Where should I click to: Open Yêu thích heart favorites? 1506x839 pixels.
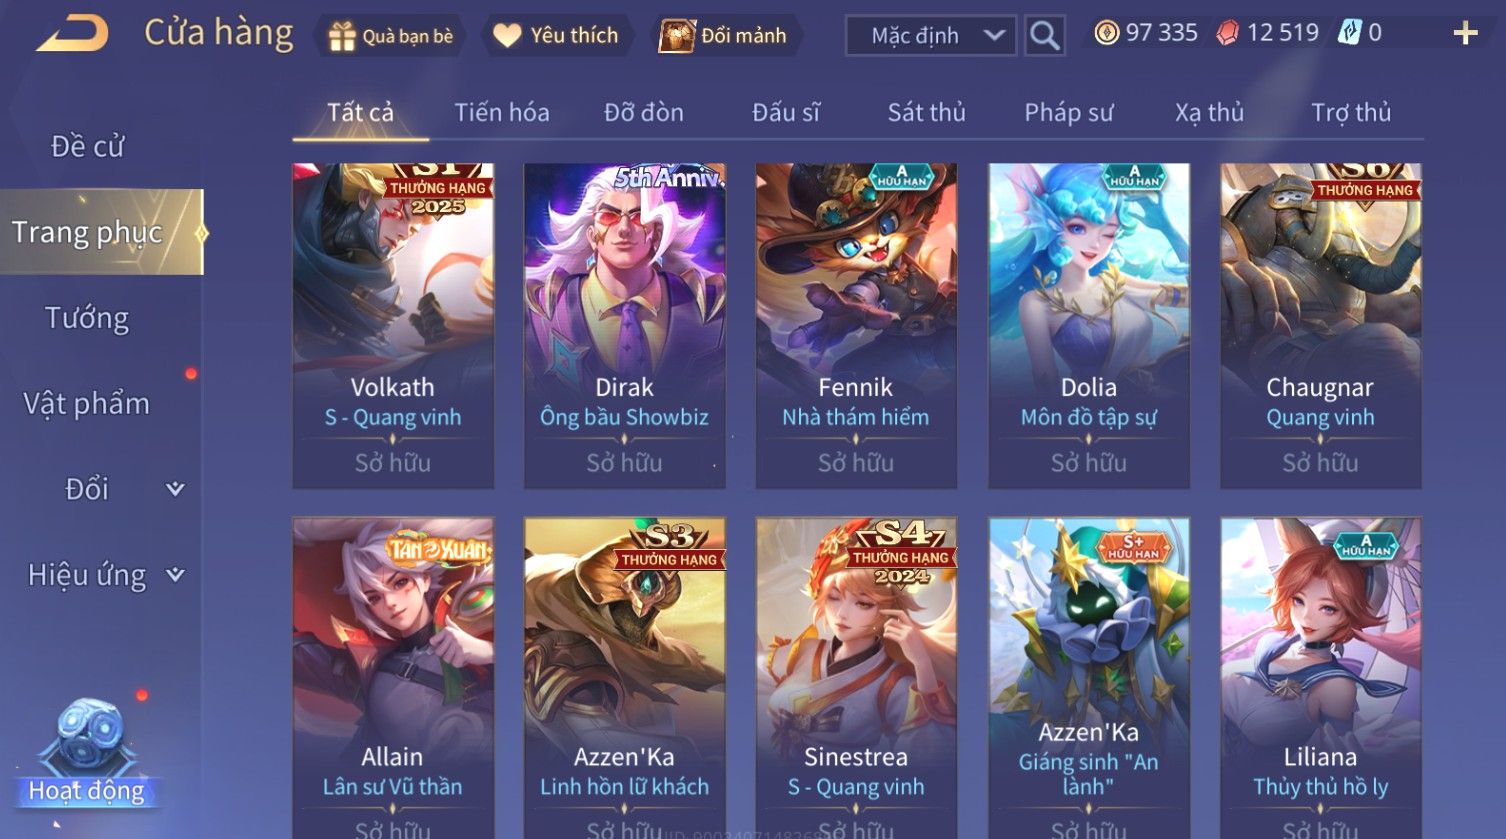[x=507, y=36]
